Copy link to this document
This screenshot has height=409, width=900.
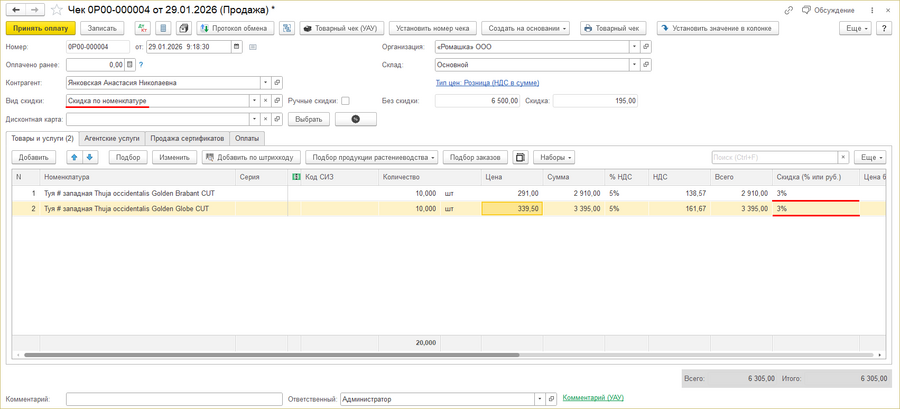789,10
